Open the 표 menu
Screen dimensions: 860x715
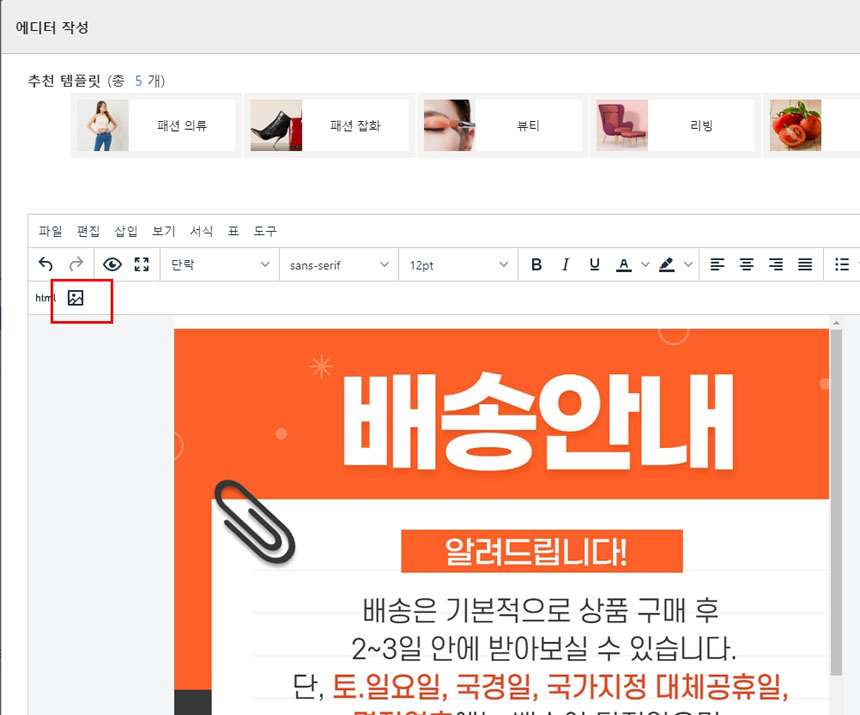click(x=234, y=231)
